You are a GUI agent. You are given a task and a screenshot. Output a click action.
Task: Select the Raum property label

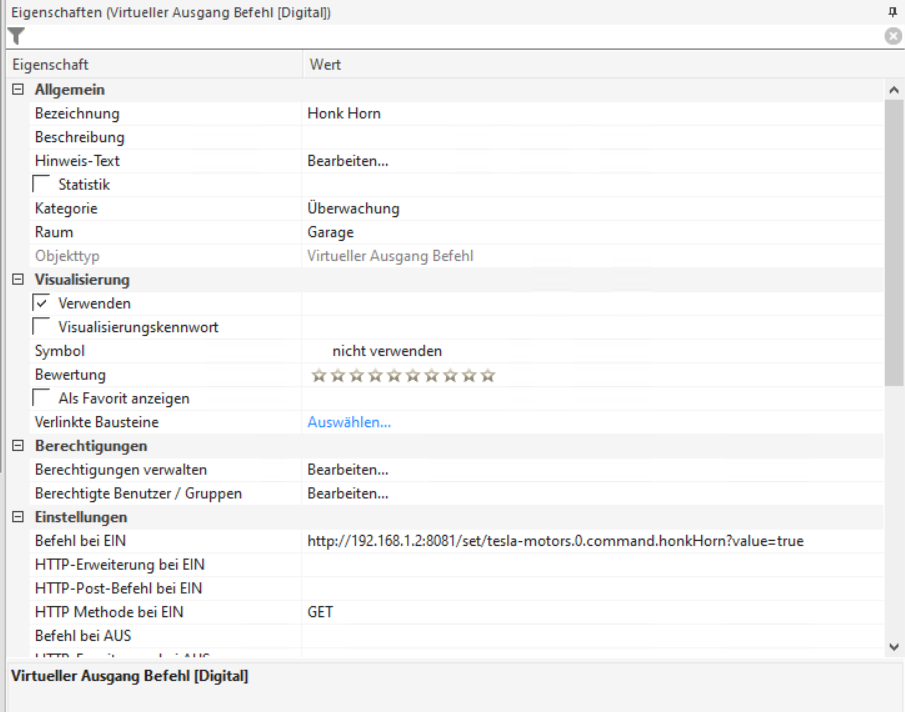[54, 232]
